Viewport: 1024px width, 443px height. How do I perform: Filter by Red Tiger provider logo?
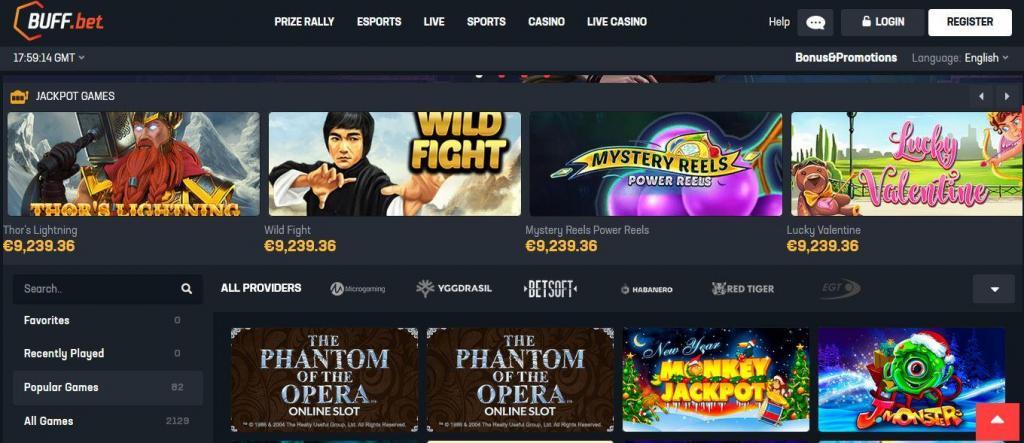pos(743,289)
